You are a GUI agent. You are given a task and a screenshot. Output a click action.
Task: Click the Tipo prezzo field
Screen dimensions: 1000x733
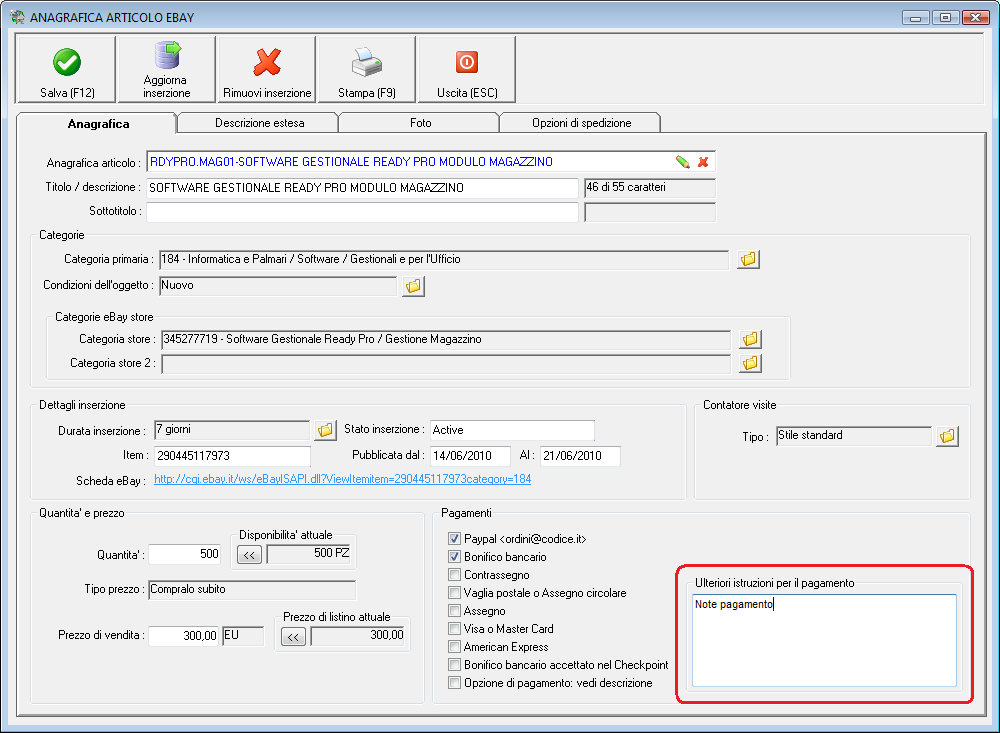point(252,589)
